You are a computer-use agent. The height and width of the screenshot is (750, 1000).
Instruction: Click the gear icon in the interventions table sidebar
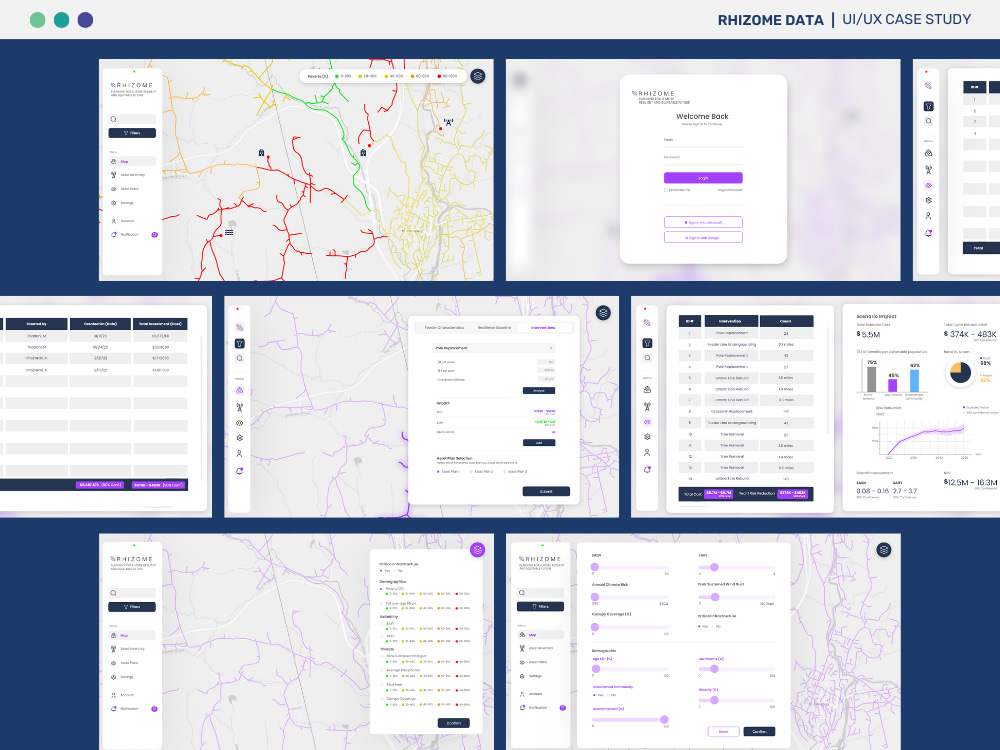[647, 437]
